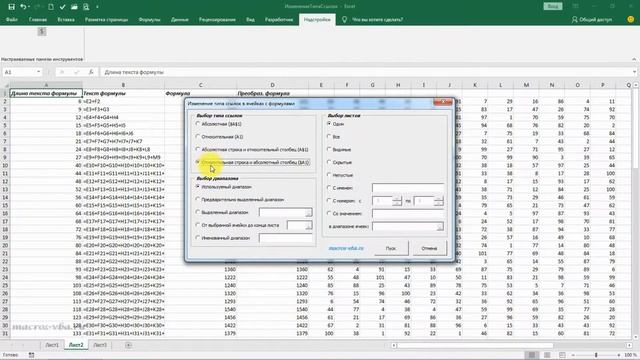Switch to Page Layout view icon

pyautogui.click(x=547, y=355)
